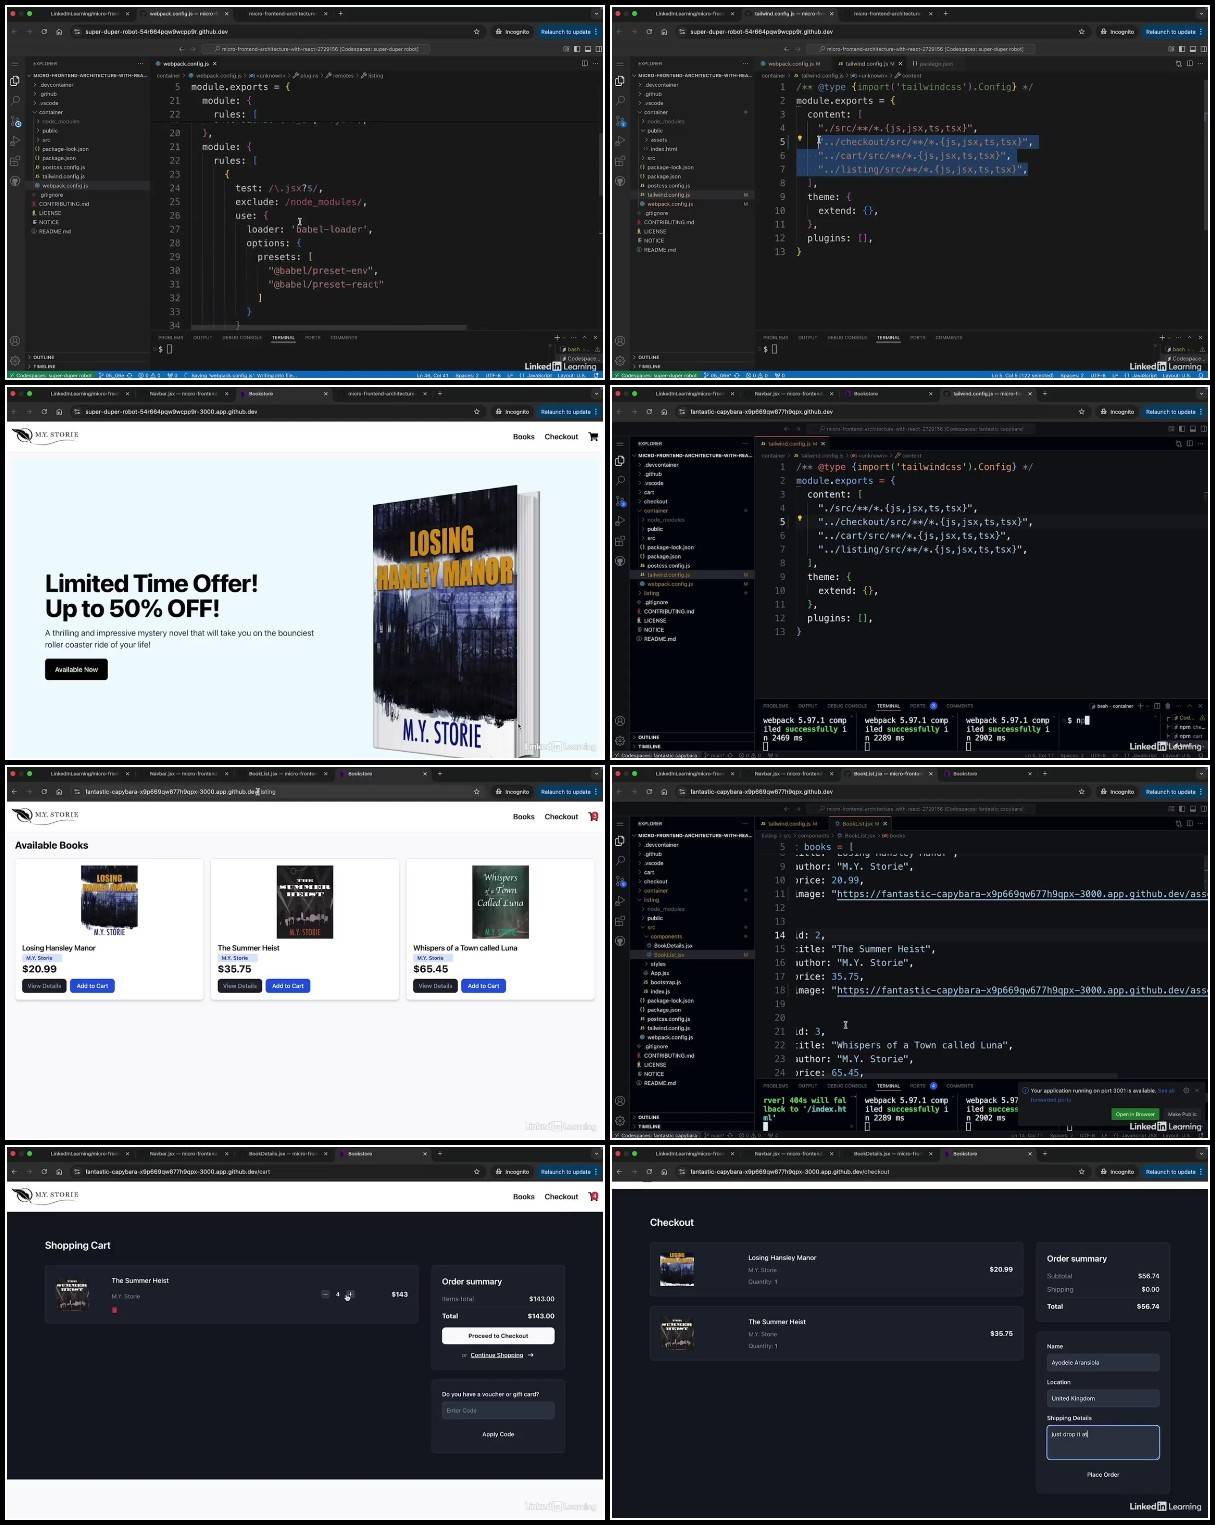The image size is (1215, 1525).
Task: Decrease The Summer Heist quantity with minus
Action: [x=325, y=1294]
